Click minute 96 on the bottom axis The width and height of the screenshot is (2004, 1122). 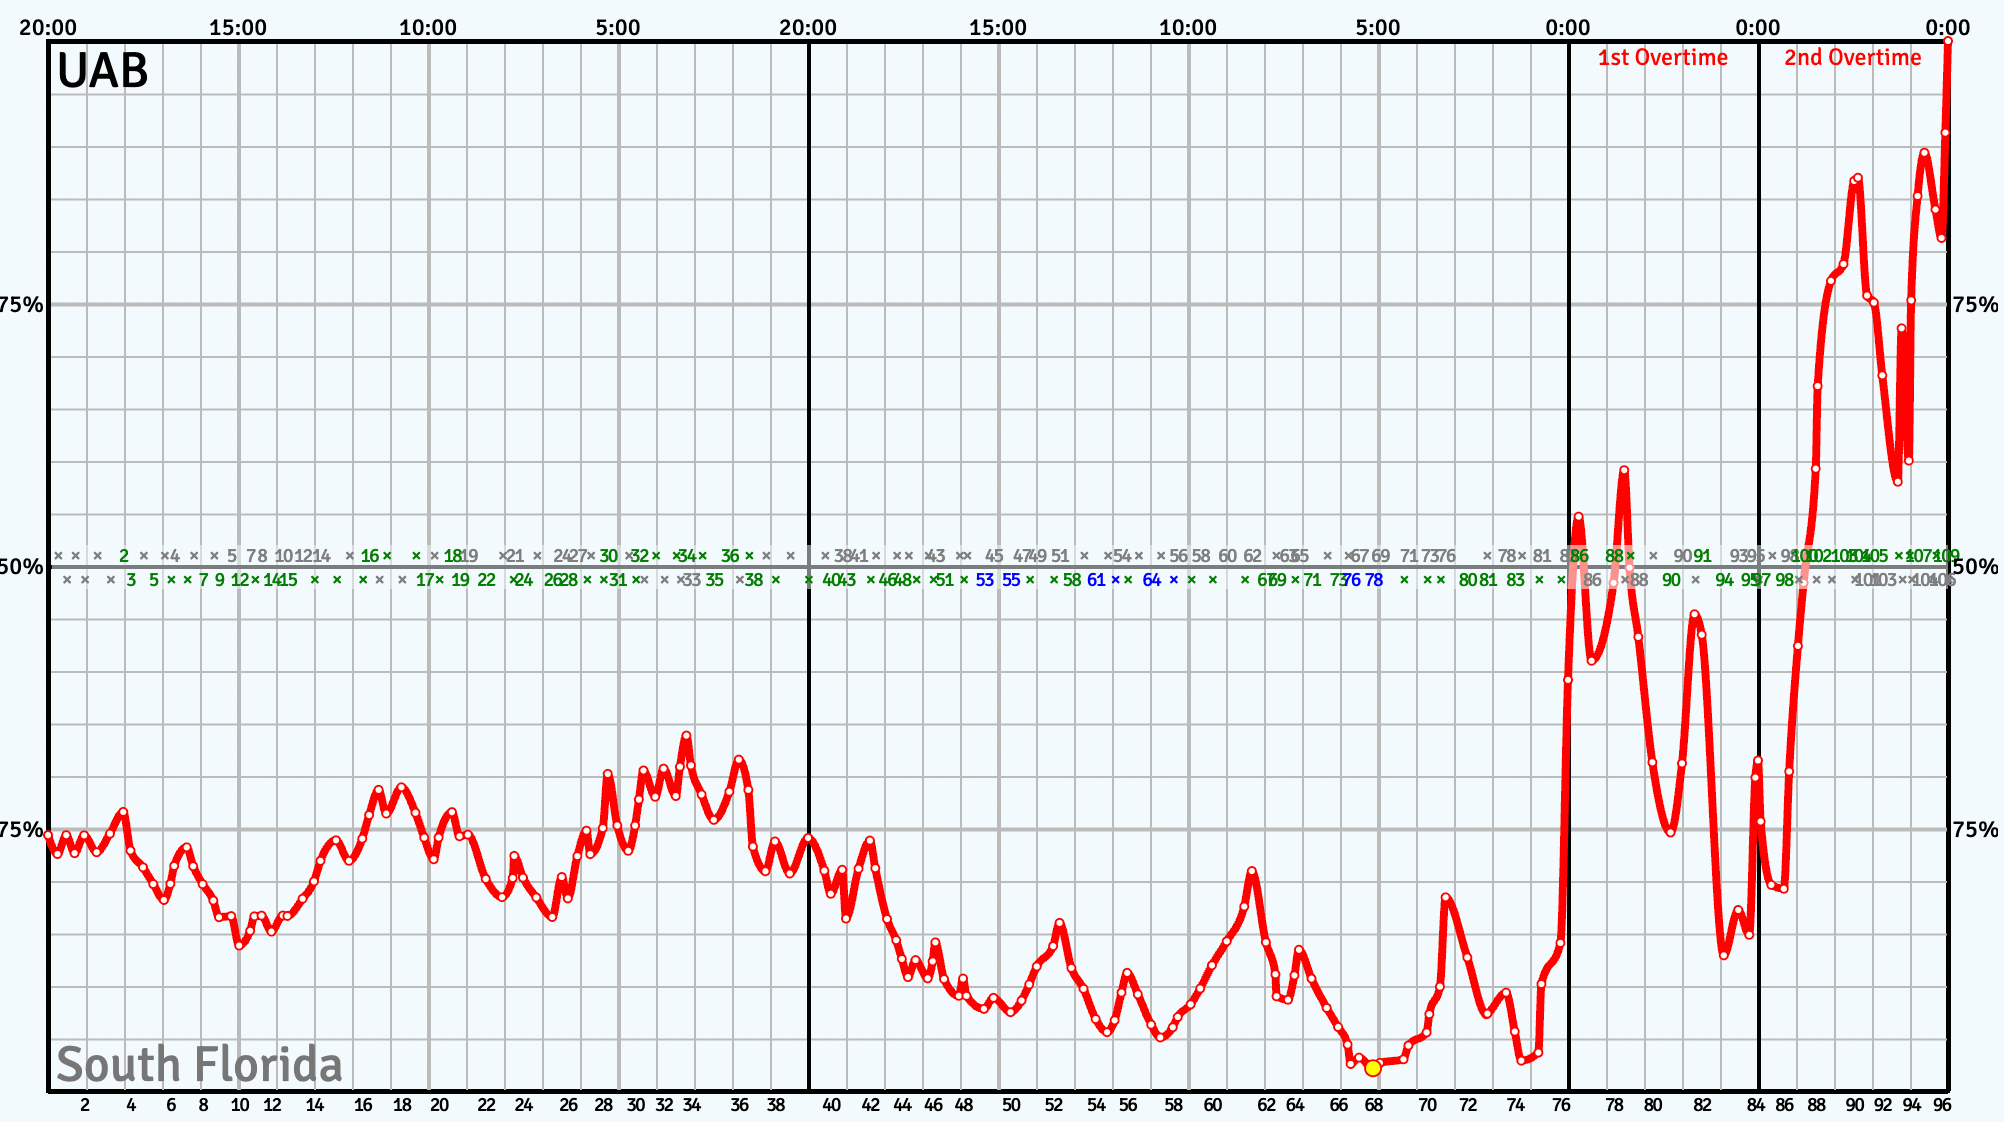click(x=1942, y=1105)
